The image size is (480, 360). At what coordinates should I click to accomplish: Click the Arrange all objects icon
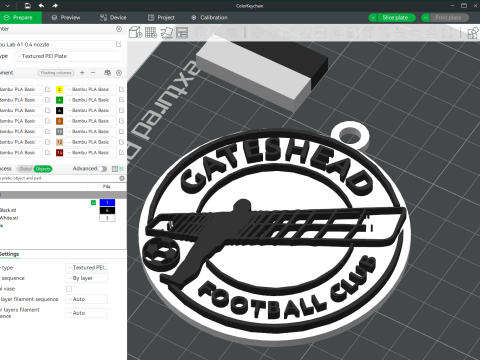[x=182, y=32]
